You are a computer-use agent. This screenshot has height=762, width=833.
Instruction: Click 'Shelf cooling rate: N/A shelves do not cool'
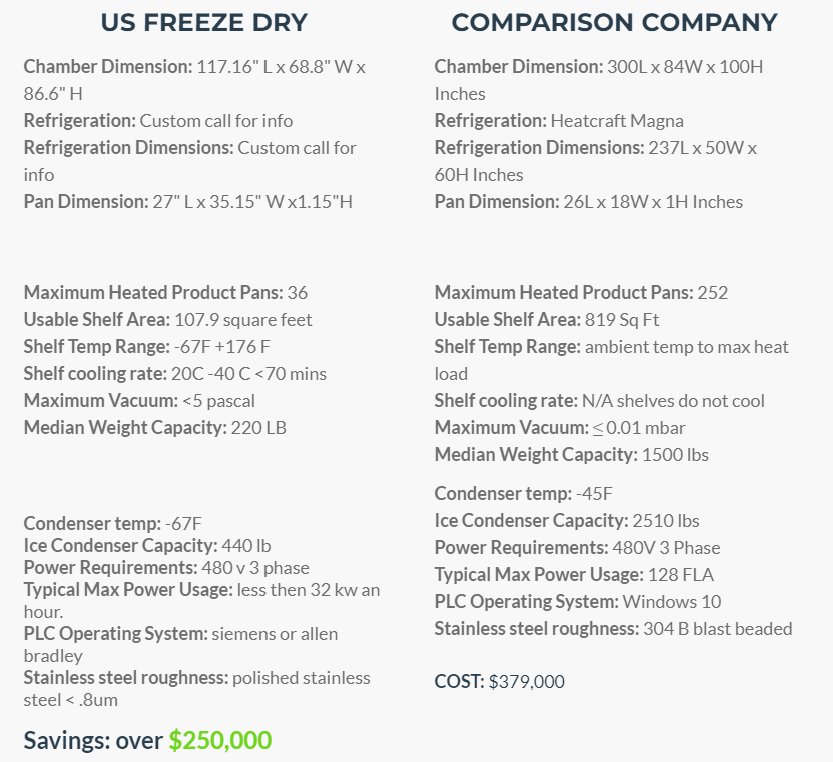click(599, 401)
